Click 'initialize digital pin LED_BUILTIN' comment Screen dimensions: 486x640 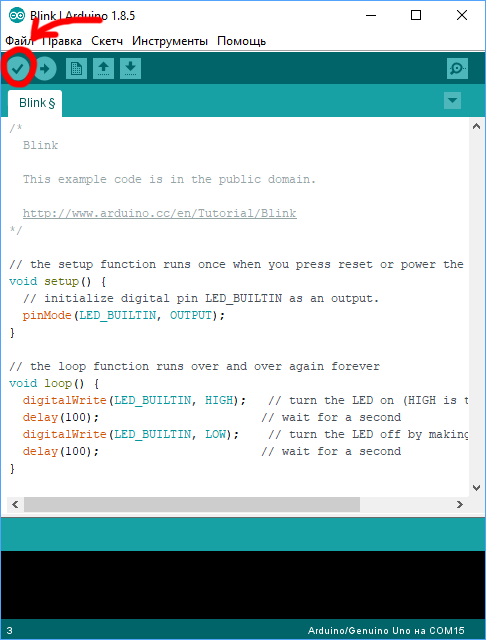pyautogui.click(x=201, y=298)
